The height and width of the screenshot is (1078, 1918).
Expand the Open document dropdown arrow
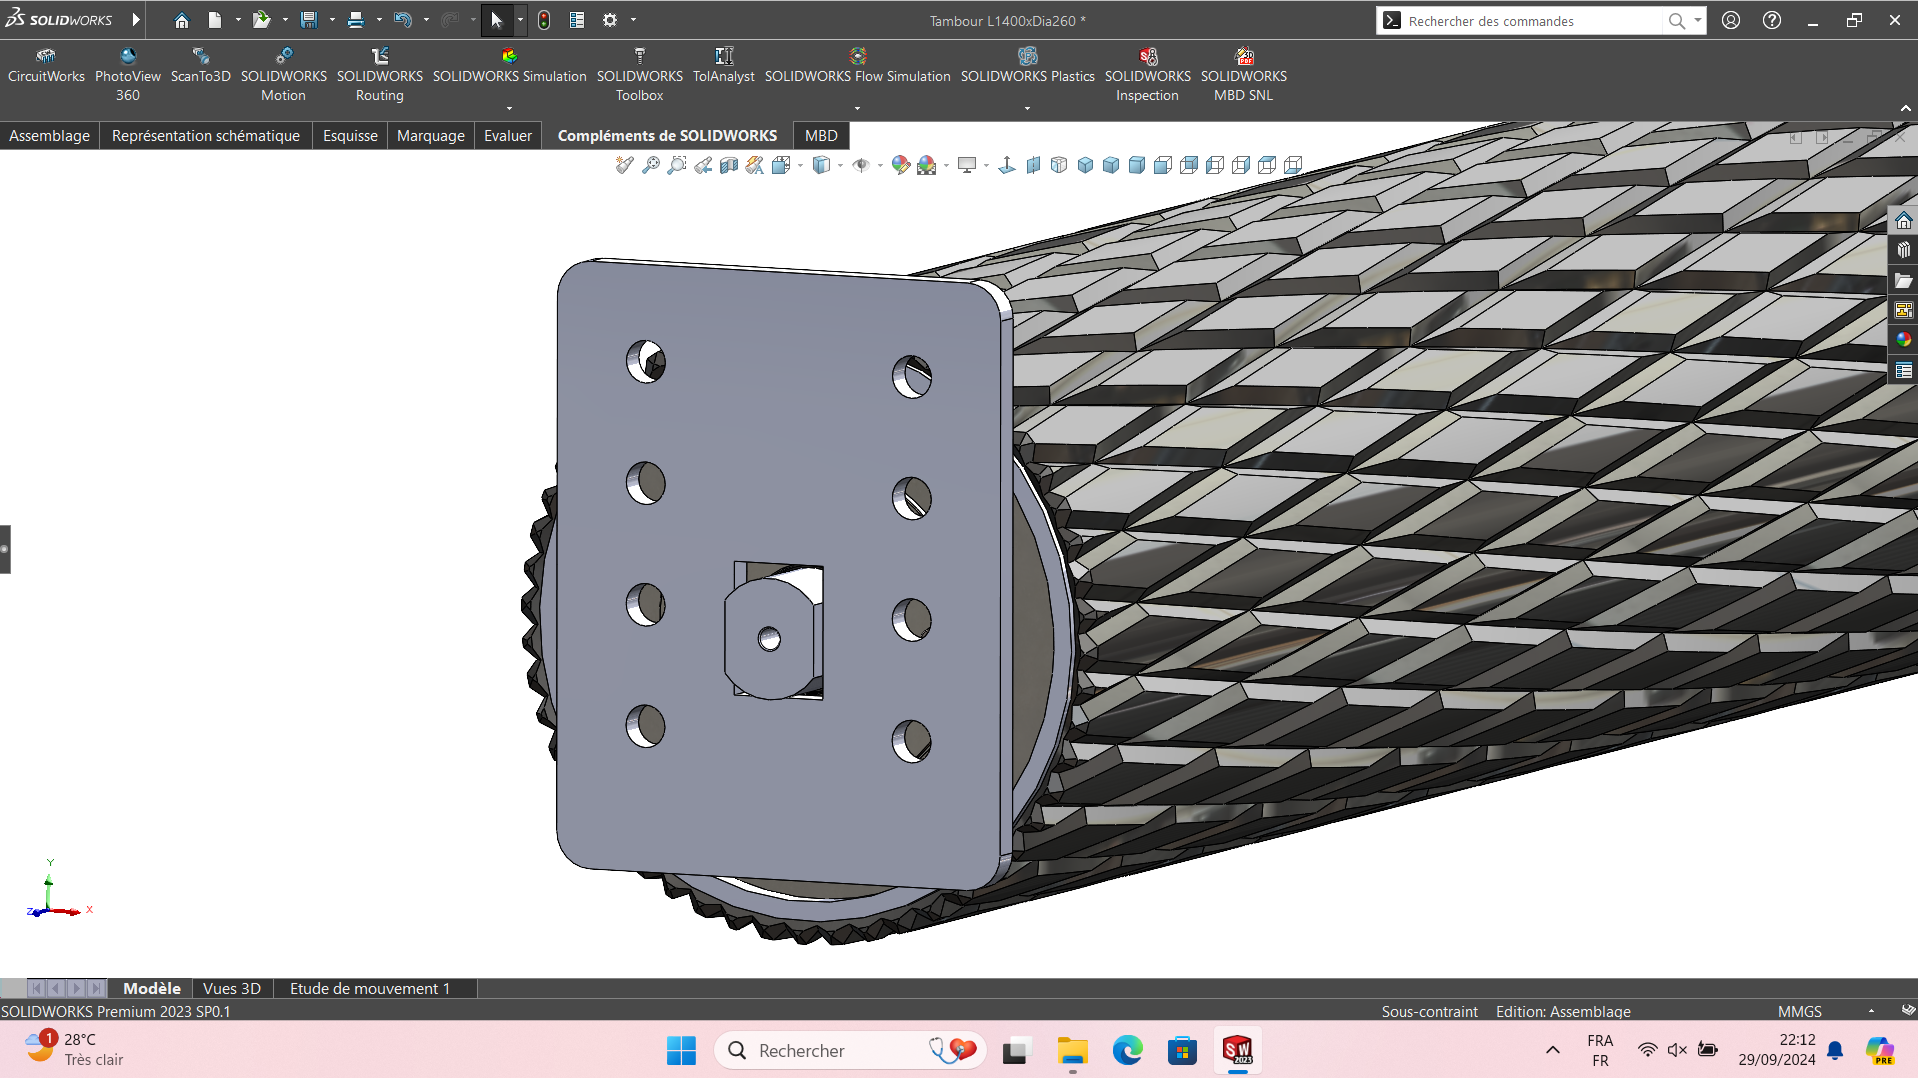[x=285, y=20]
